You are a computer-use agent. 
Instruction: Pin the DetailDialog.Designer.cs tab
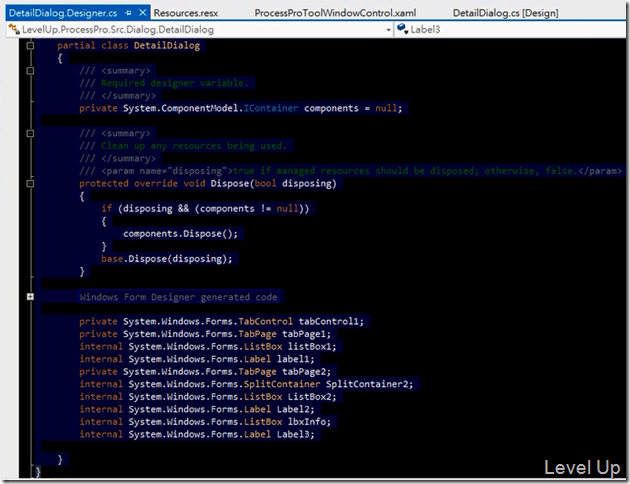128,13
